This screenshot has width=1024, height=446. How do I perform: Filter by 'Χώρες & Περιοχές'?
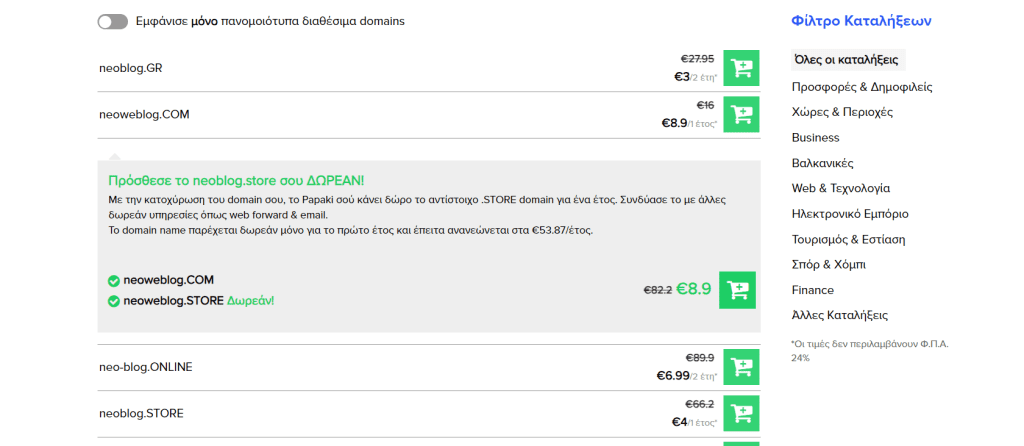(x=842, y=112)
